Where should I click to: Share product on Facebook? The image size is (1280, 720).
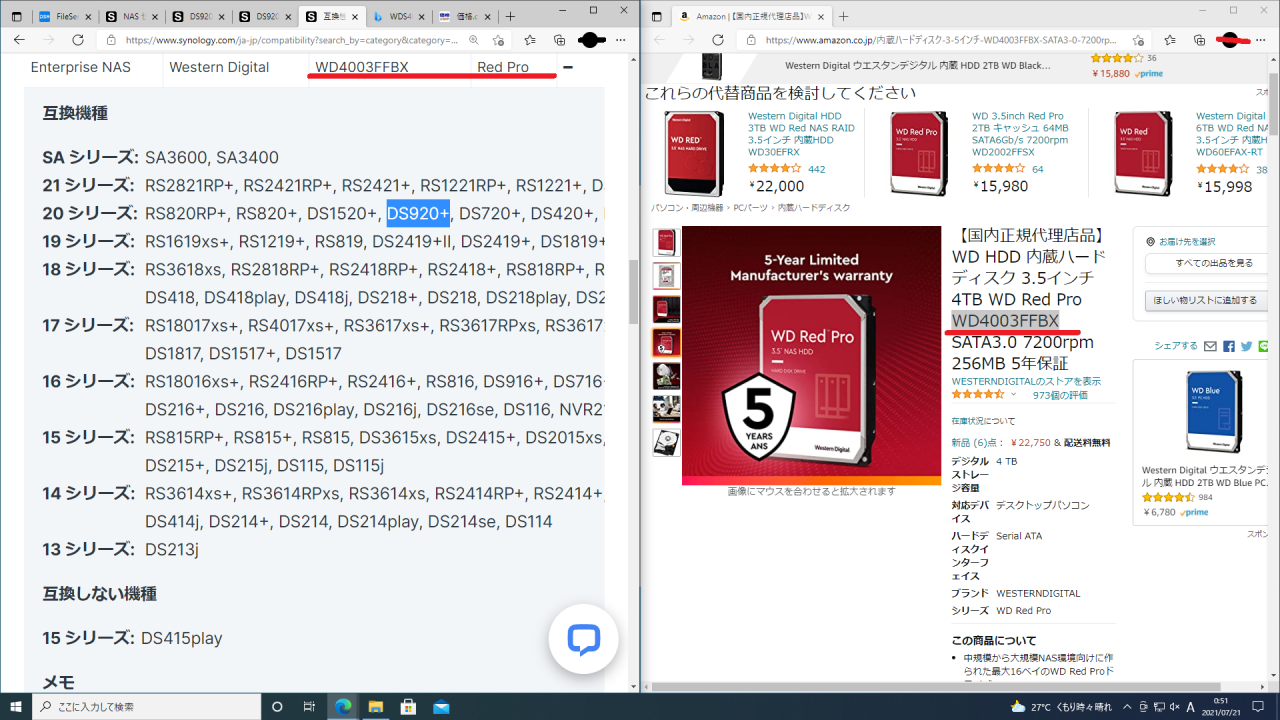coord(1229,346)
